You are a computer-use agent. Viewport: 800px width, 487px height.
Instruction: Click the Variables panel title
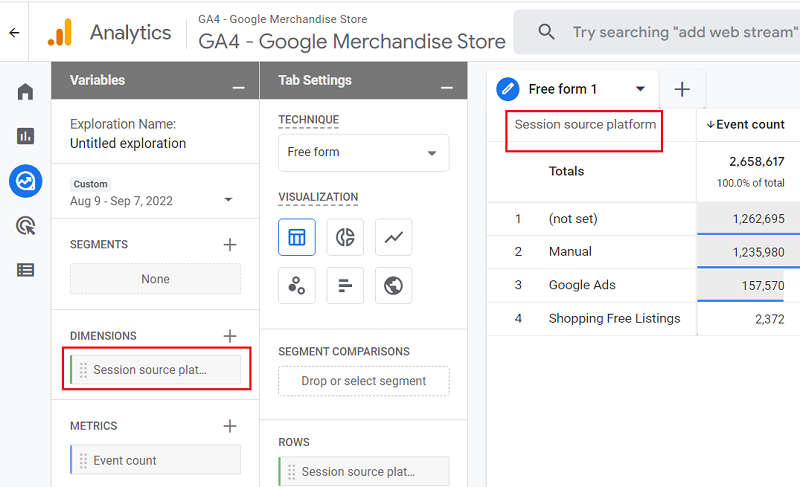pyautogui.click(x=97, y=80)
